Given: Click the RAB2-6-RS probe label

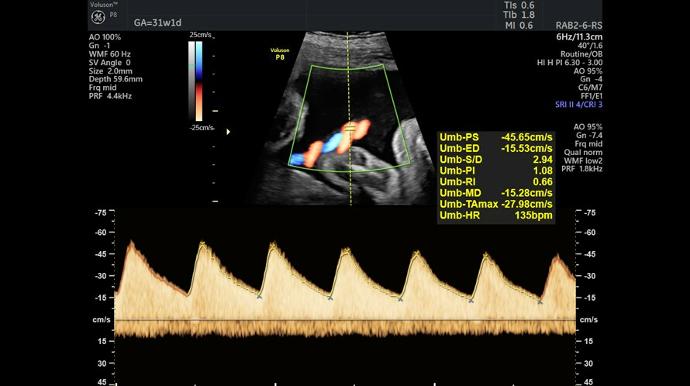Looking at the screenshot, I should [x=579, y=26].
